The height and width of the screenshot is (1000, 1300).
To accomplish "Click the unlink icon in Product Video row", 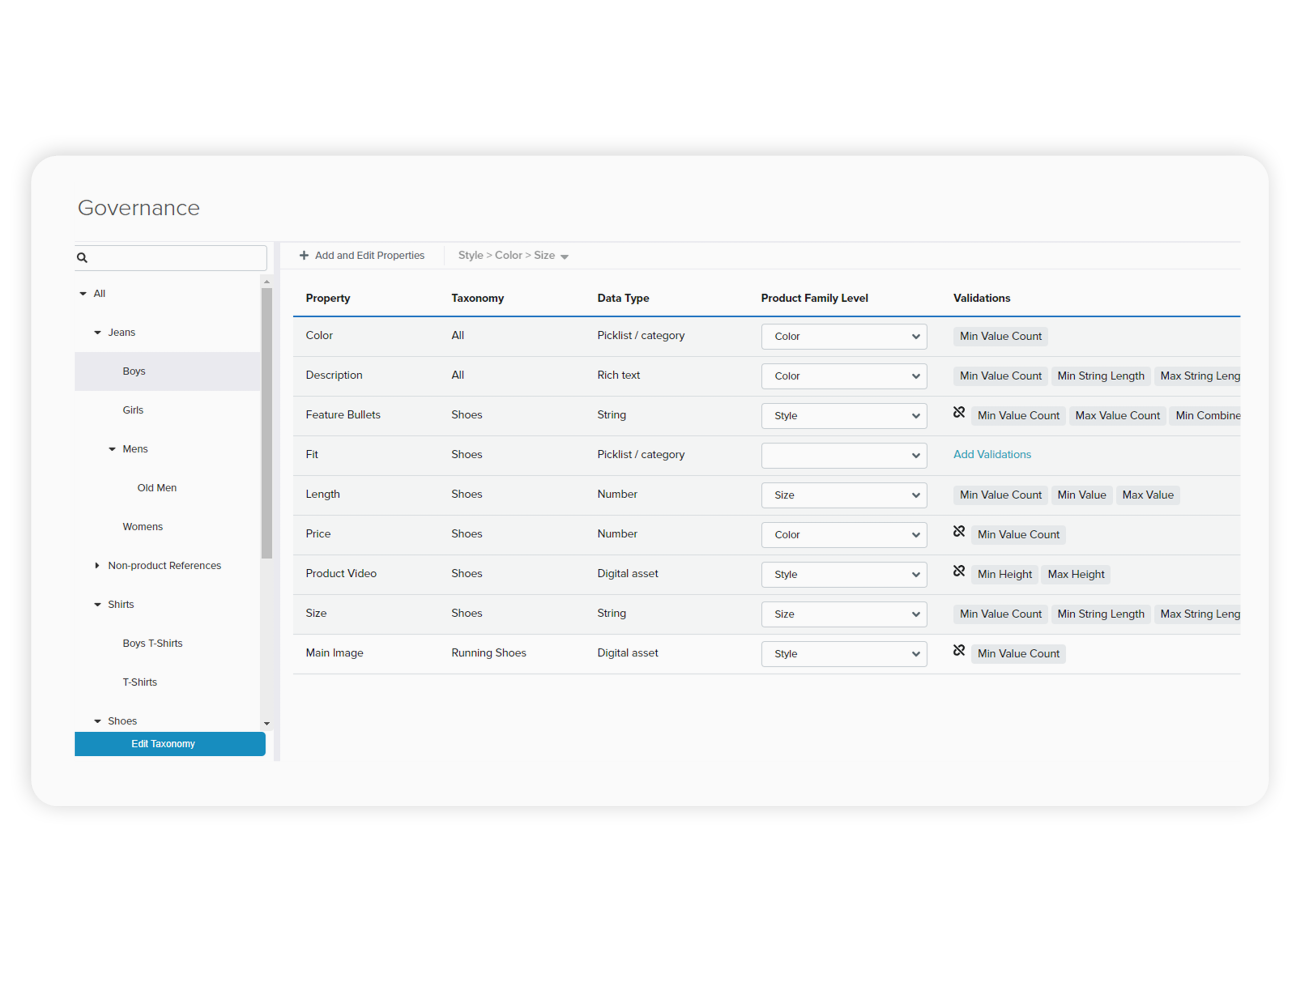I will click(x=959, y=572).
